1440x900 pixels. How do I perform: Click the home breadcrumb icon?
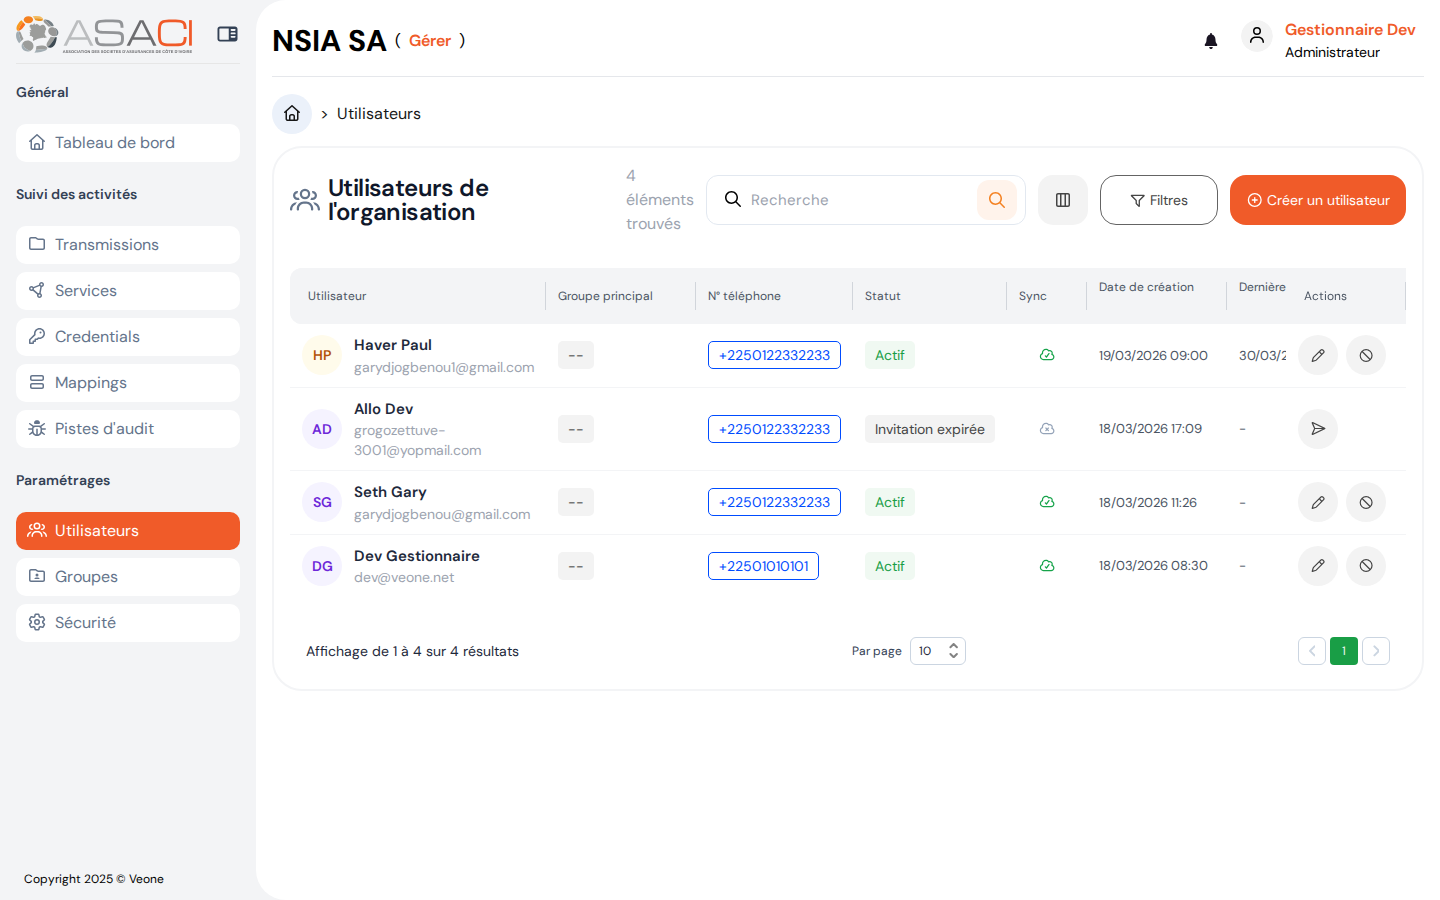(292, 114)
